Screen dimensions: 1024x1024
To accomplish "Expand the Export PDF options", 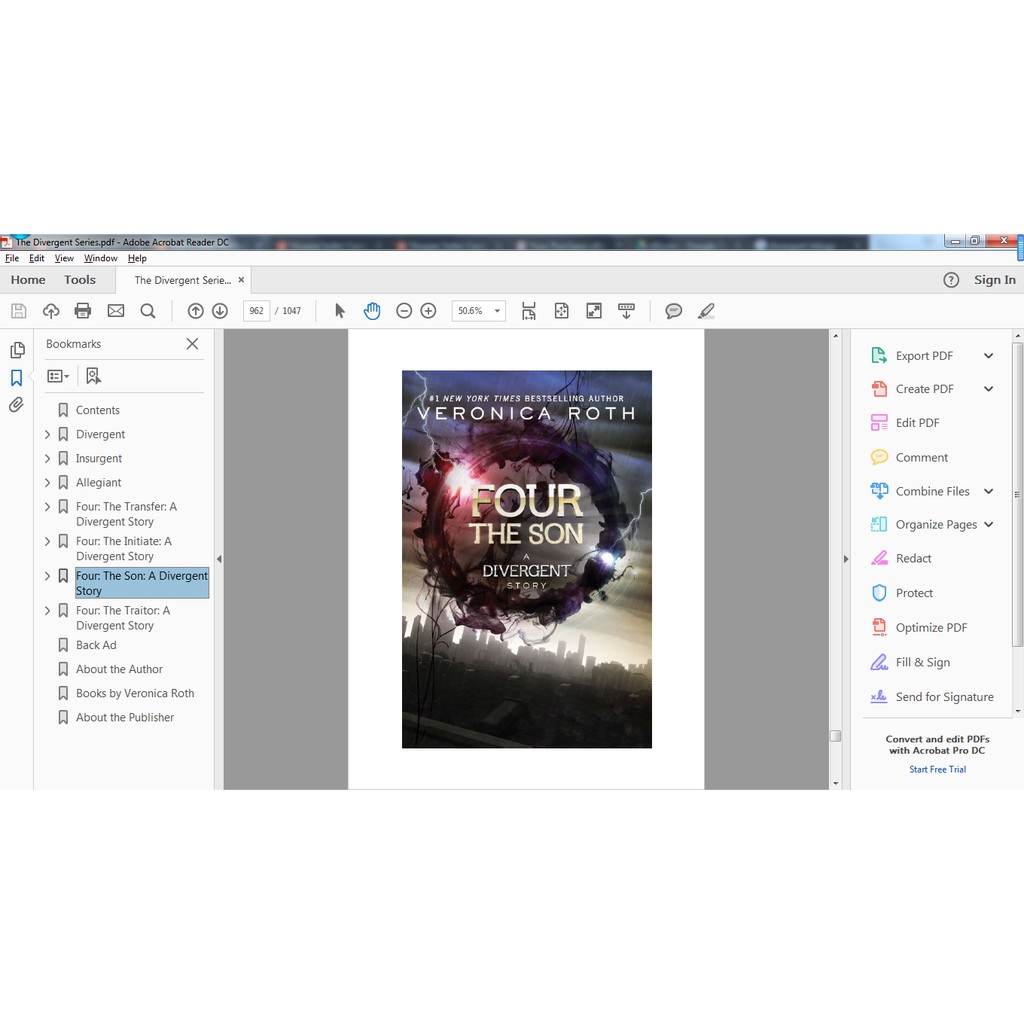I will click(988, 356).
